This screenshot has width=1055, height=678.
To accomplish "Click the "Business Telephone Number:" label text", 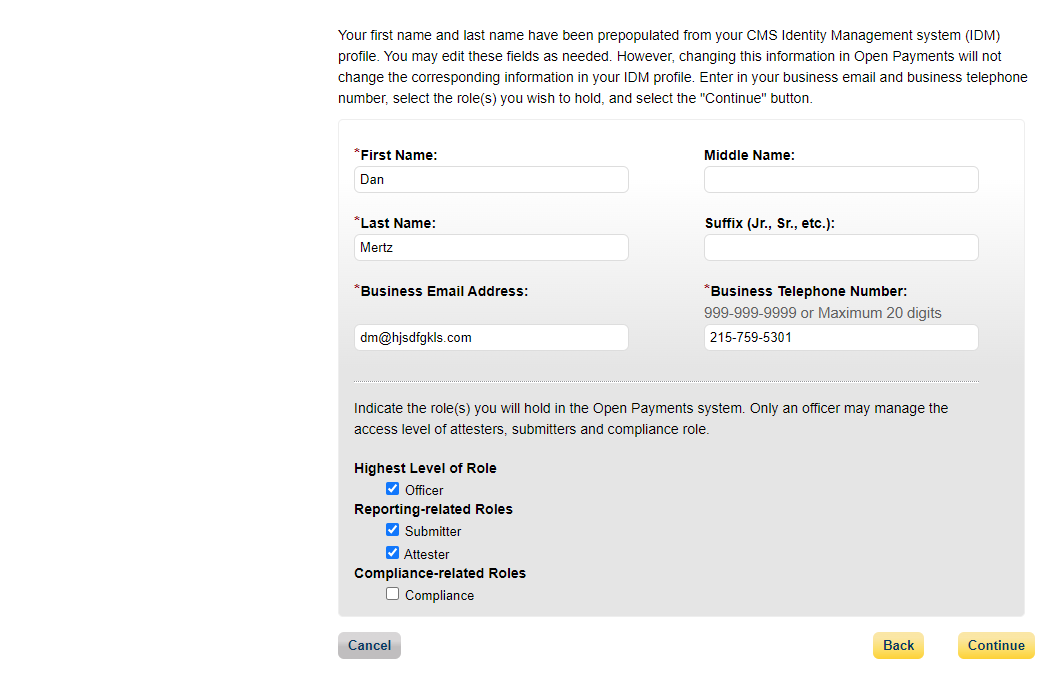I will pyautogui.click(x=808, y=292).
